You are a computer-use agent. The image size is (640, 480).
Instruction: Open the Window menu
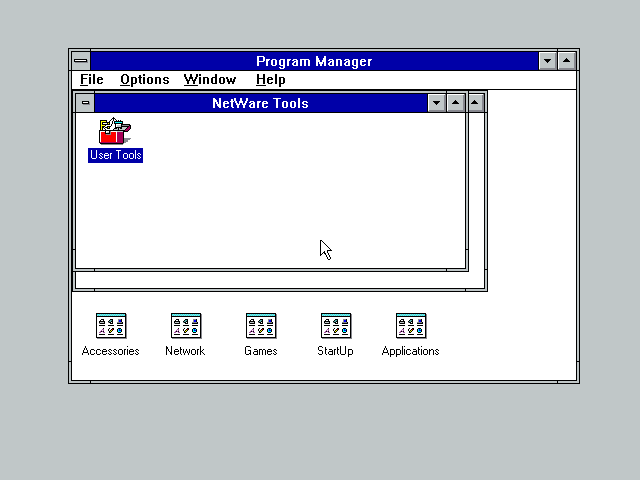210,80
